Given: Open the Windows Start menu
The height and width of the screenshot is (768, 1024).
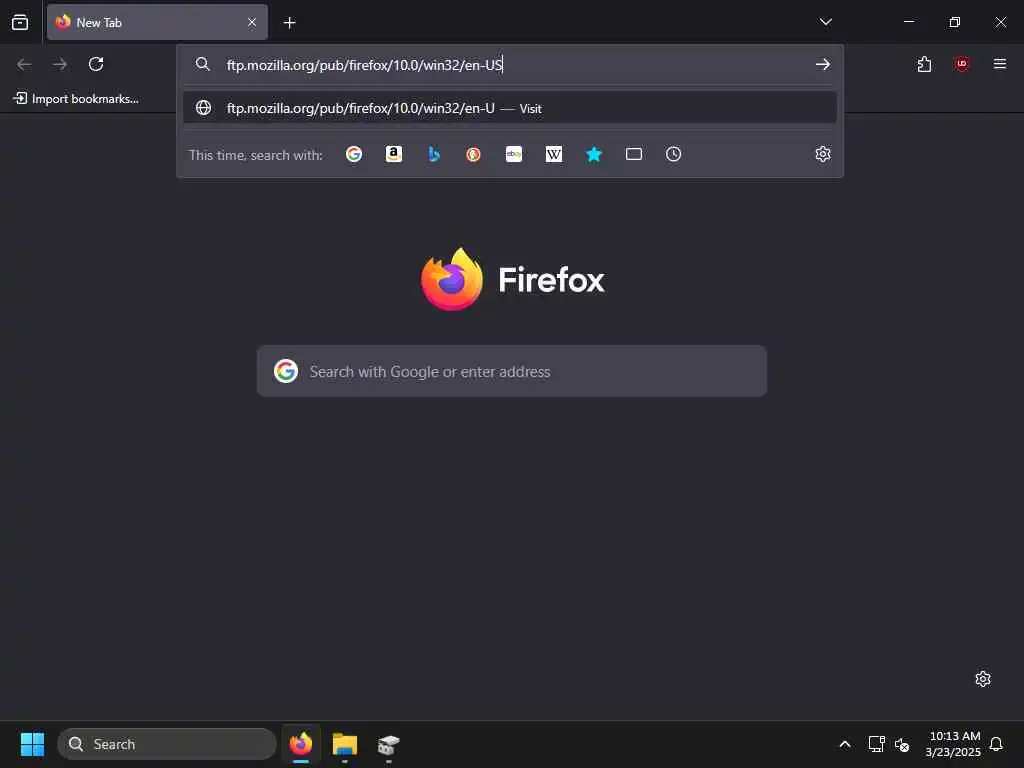Looking at the screenshot, I should click(32, 744).
